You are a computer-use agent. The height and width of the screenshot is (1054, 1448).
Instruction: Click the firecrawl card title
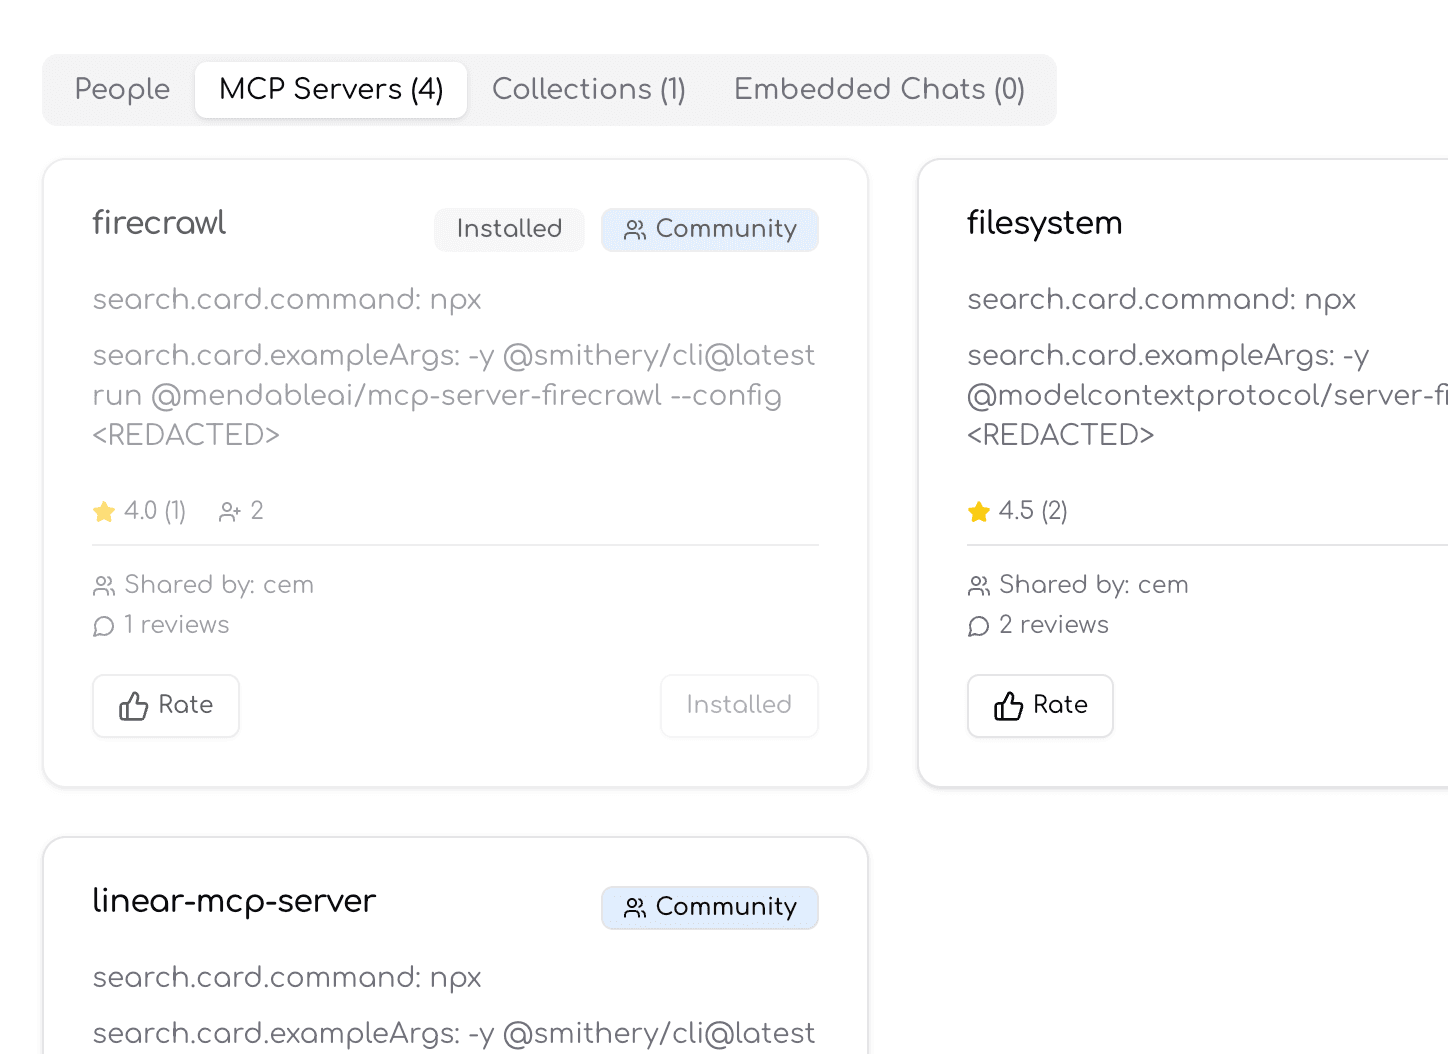coord(159,222)
